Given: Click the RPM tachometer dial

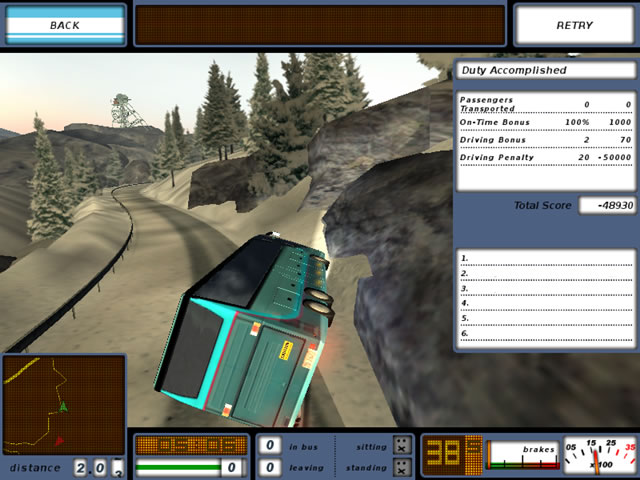Looking at the screenshot, I should pos(600,455).
